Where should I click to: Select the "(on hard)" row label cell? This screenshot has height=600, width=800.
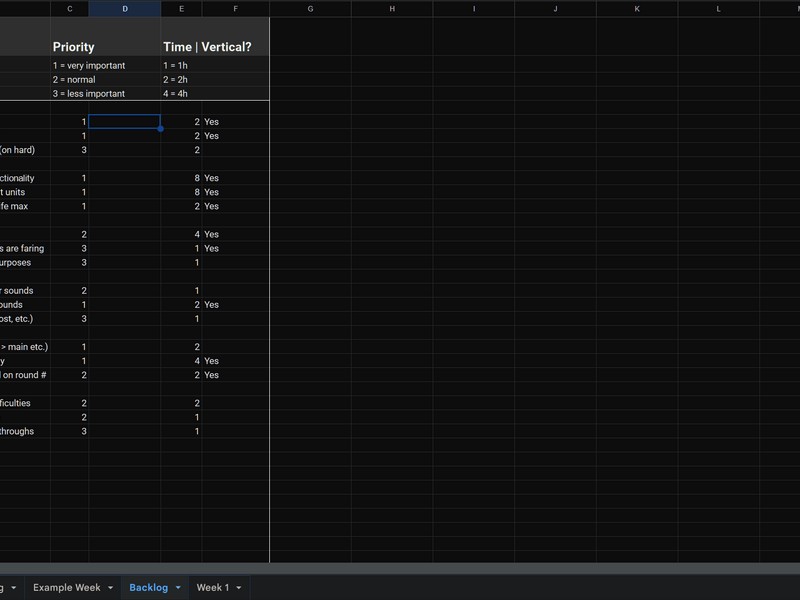click(x=18, y=150)
